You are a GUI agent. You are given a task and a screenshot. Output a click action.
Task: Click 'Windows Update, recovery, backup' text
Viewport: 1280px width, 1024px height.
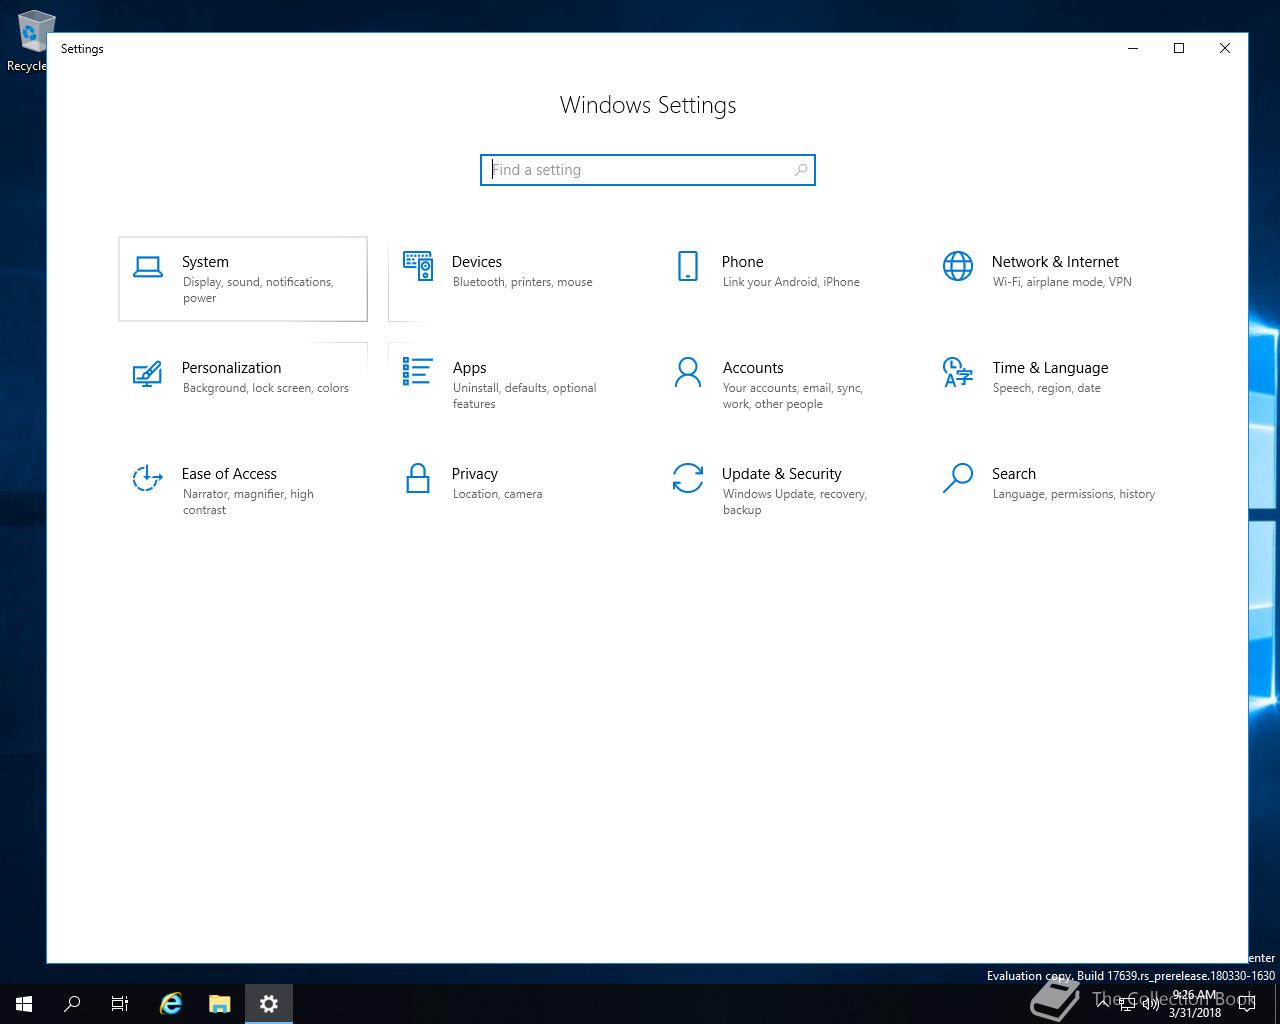[794, 502]
